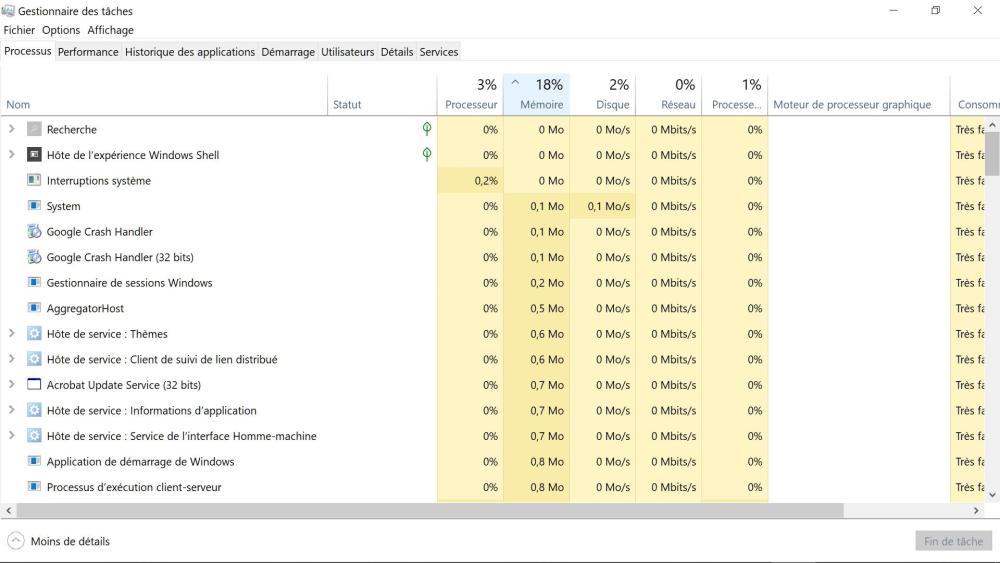Click the Google Crash Handler icon
The width and height of the screenshot is (1000, 563).
point(34,232)
